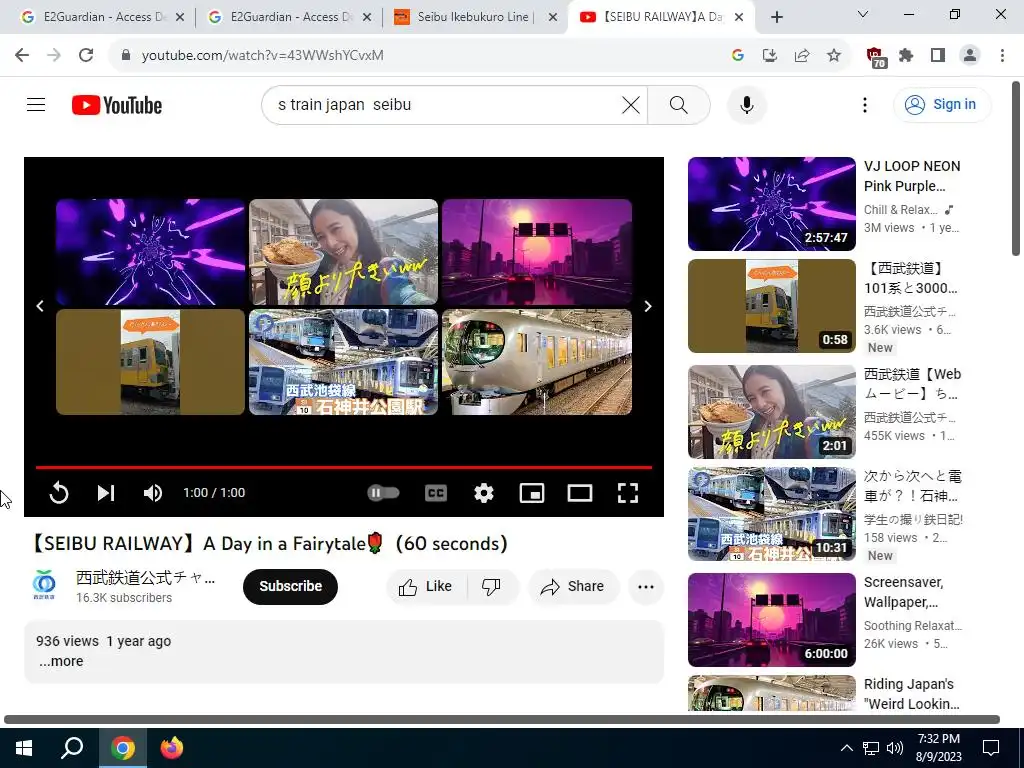Image resolution: width=1024 pixels, height=768 pixels.
Task: Click the search magnifier button
Action: (x=679, y=104)
